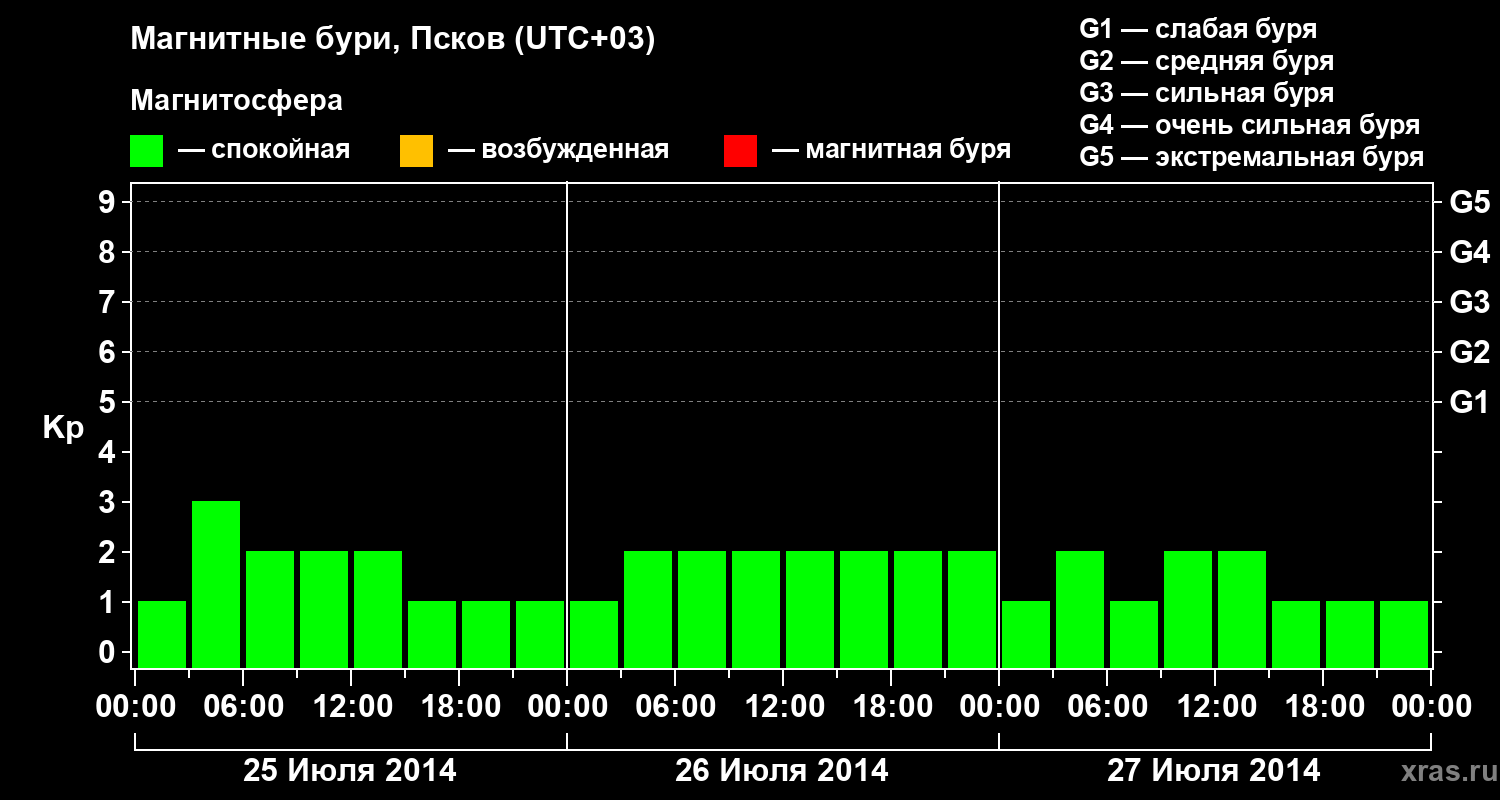Viewport: 1500px width, 800px height.
Task: Click the '12:00' time label for 26 Июля
Action: tap(783, 707)
